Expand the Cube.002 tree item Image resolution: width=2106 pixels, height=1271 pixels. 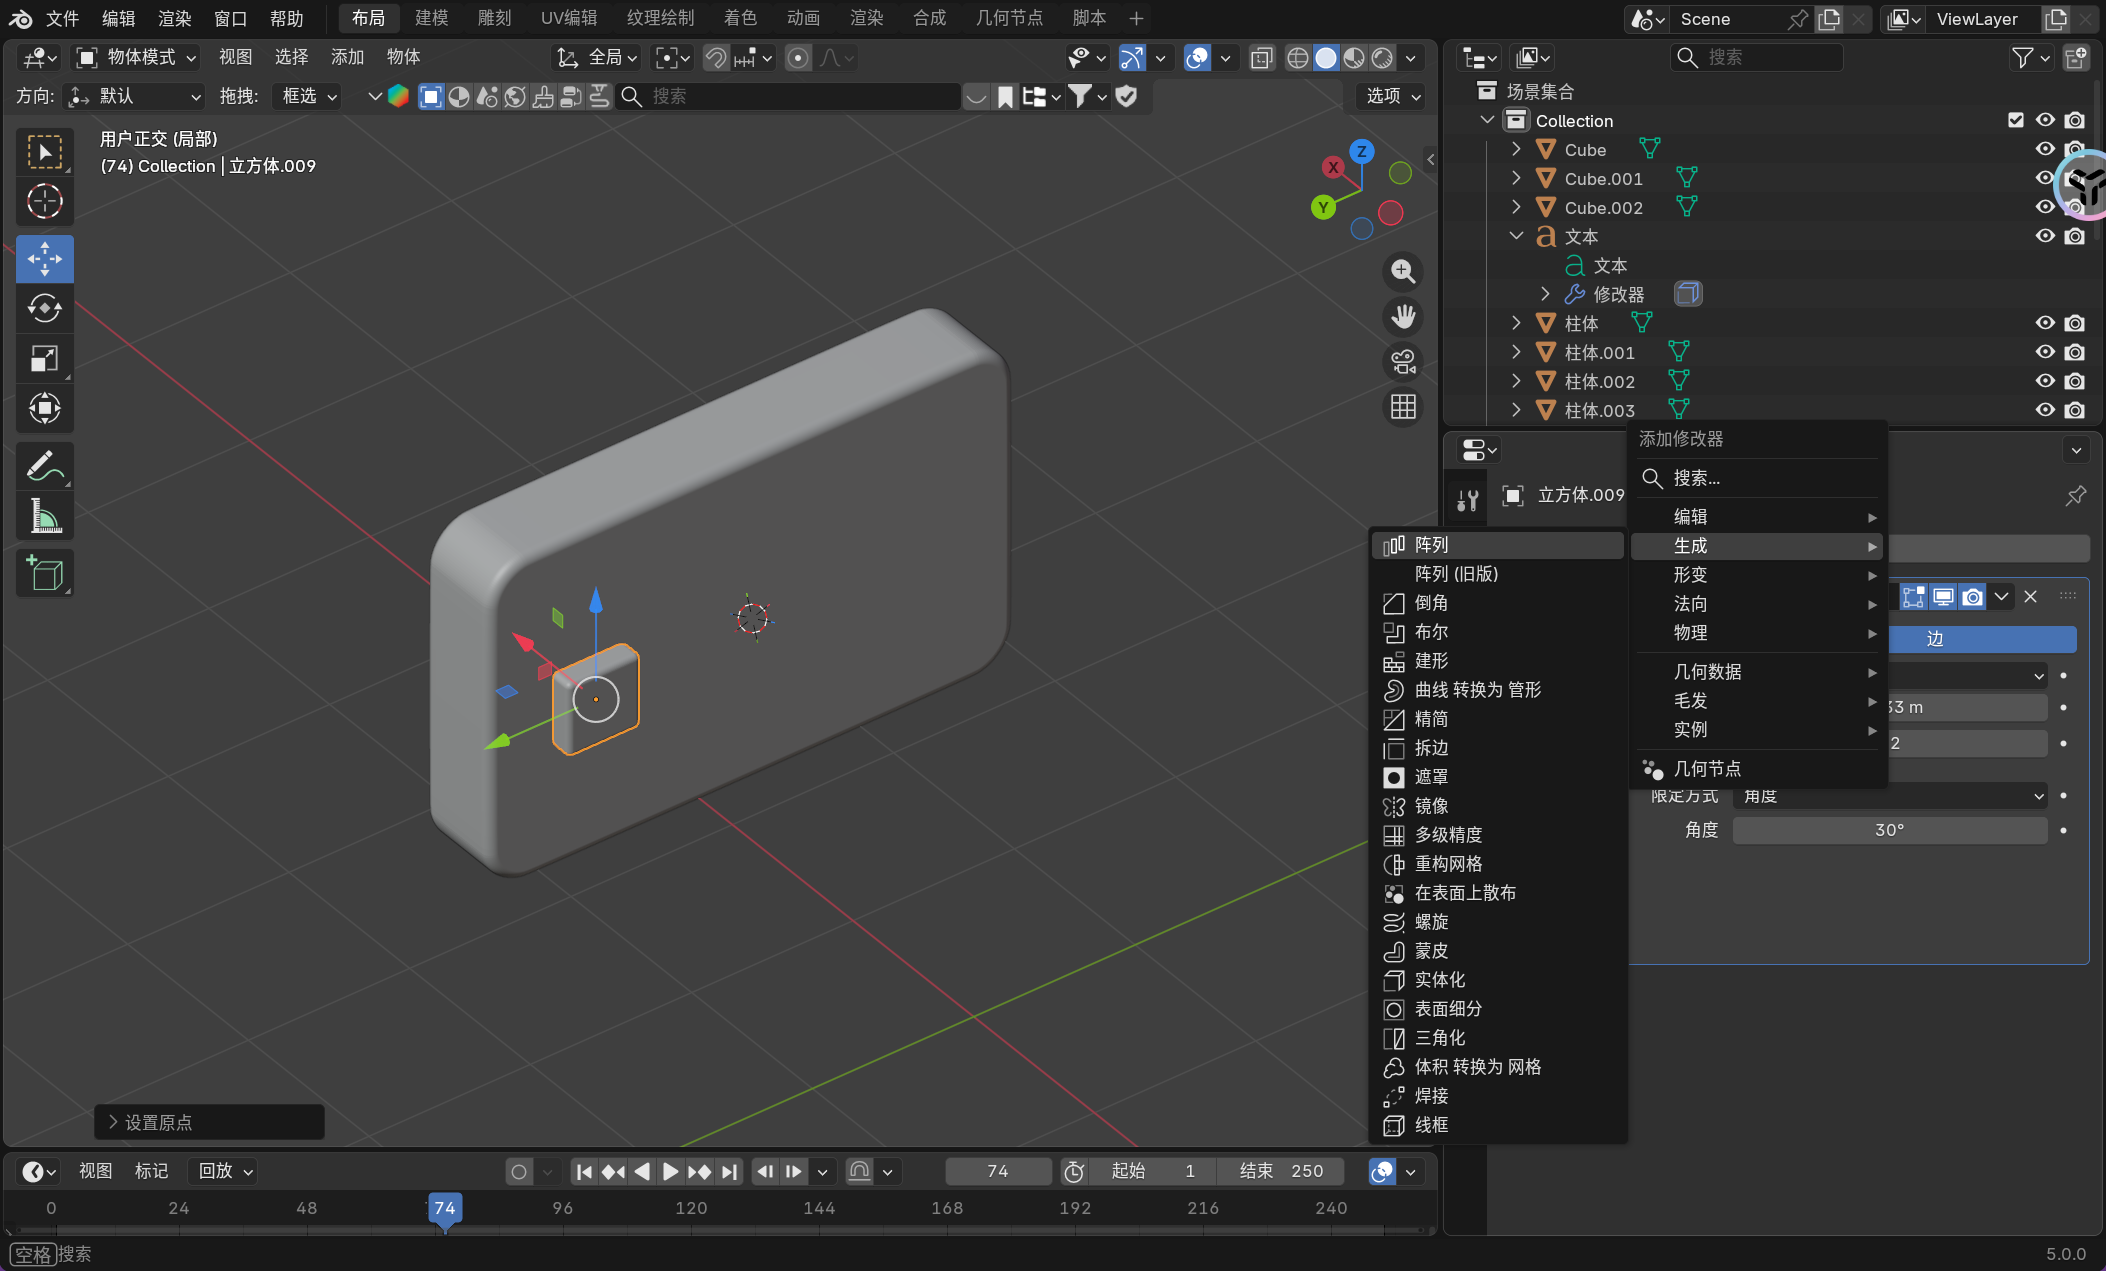pyautogui.click(x=1516, y=207)
